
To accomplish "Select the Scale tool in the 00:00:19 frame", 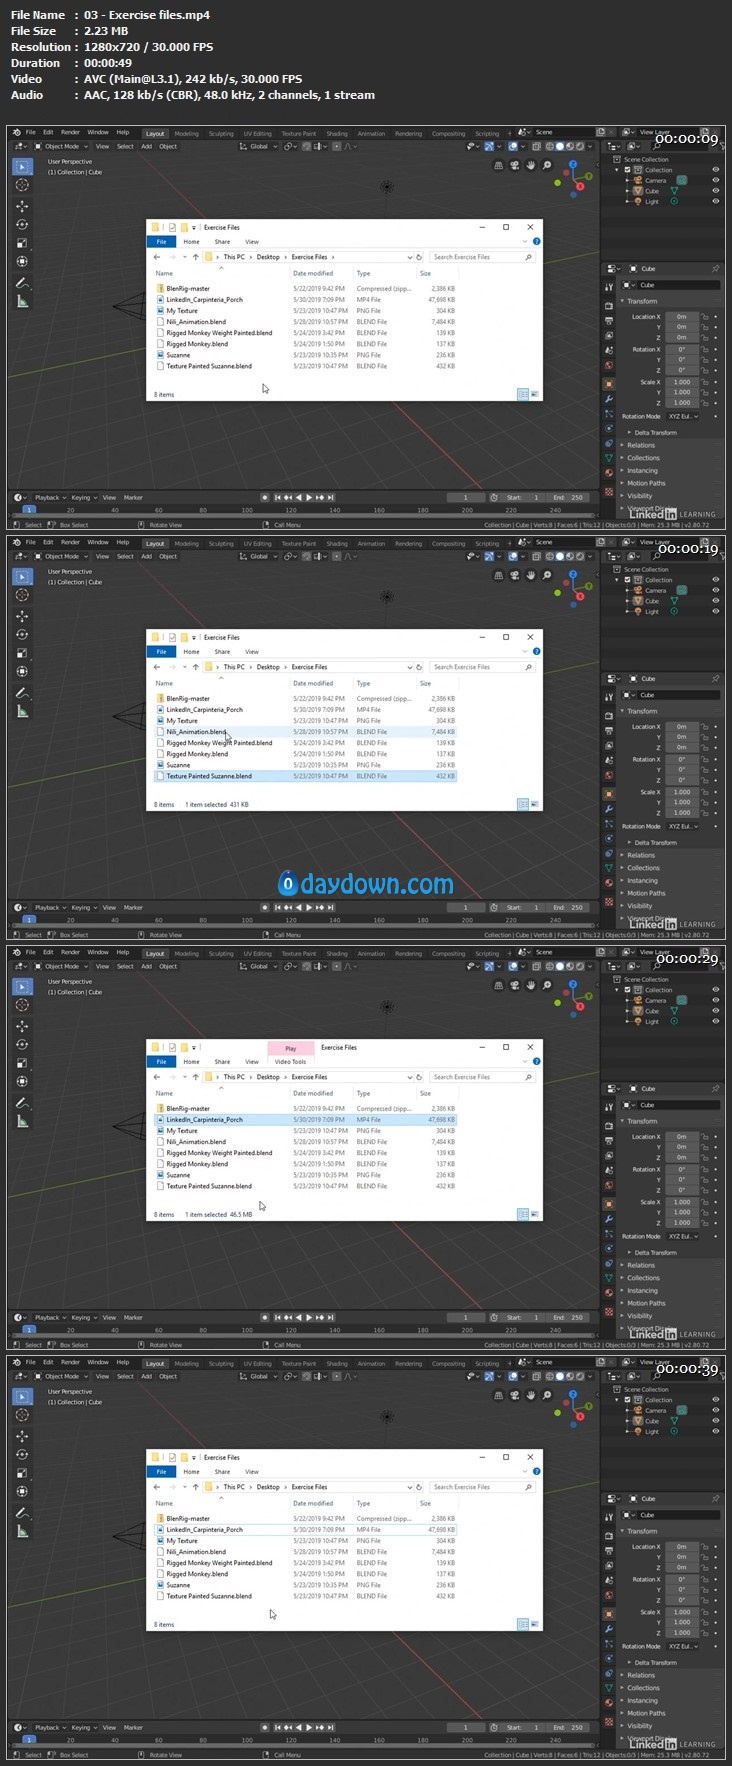I will (22, 653).
